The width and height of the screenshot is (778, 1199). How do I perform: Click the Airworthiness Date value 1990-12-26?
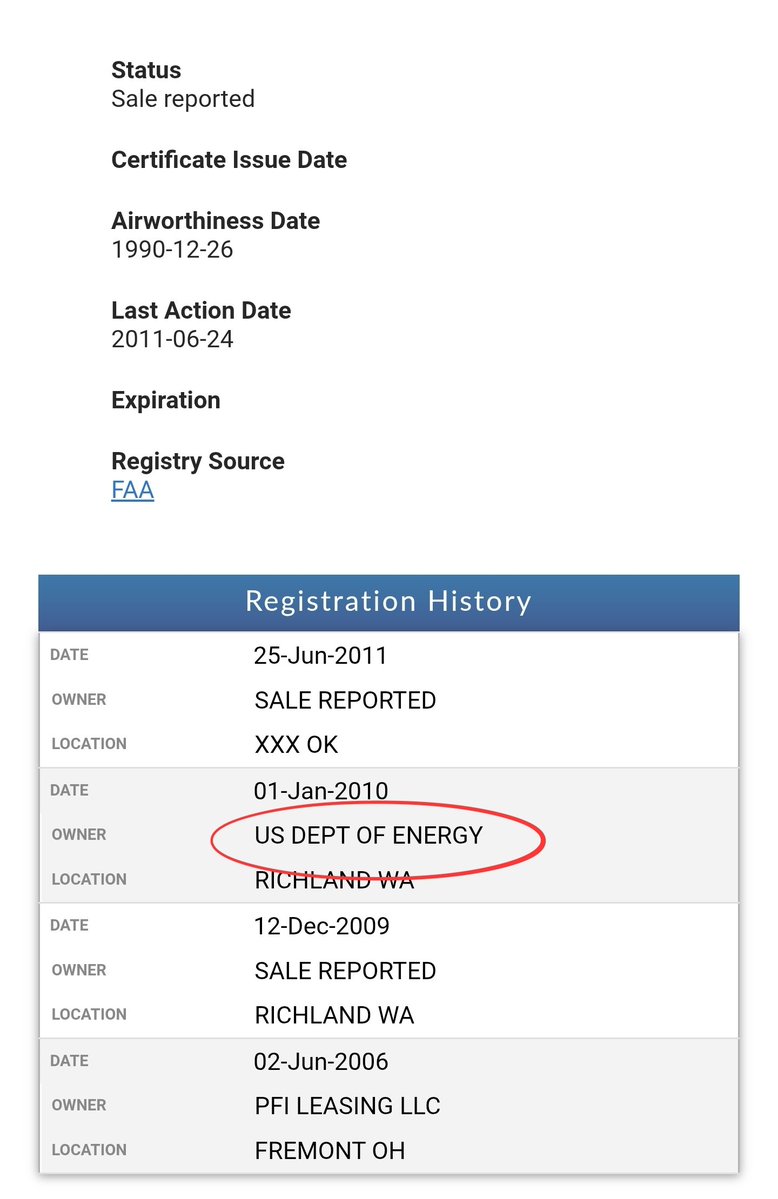[x=172, y=249]
